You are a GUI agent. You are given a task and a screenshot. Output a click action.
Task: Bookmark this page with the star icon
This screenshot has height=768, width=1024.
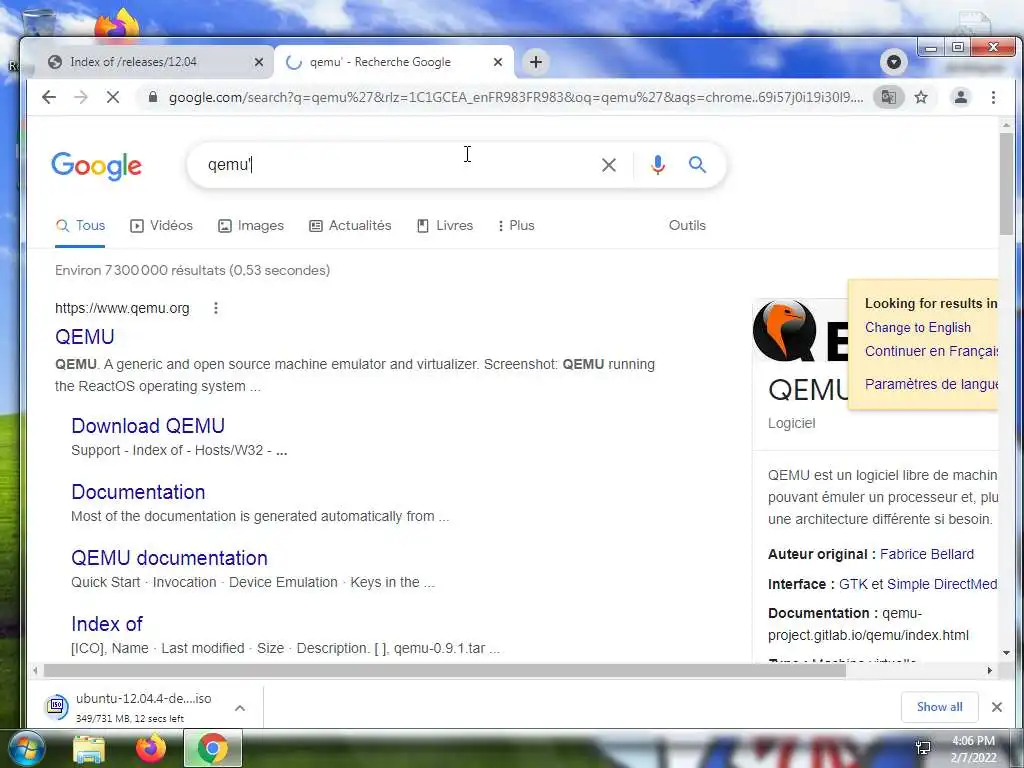tap(921, 97)
